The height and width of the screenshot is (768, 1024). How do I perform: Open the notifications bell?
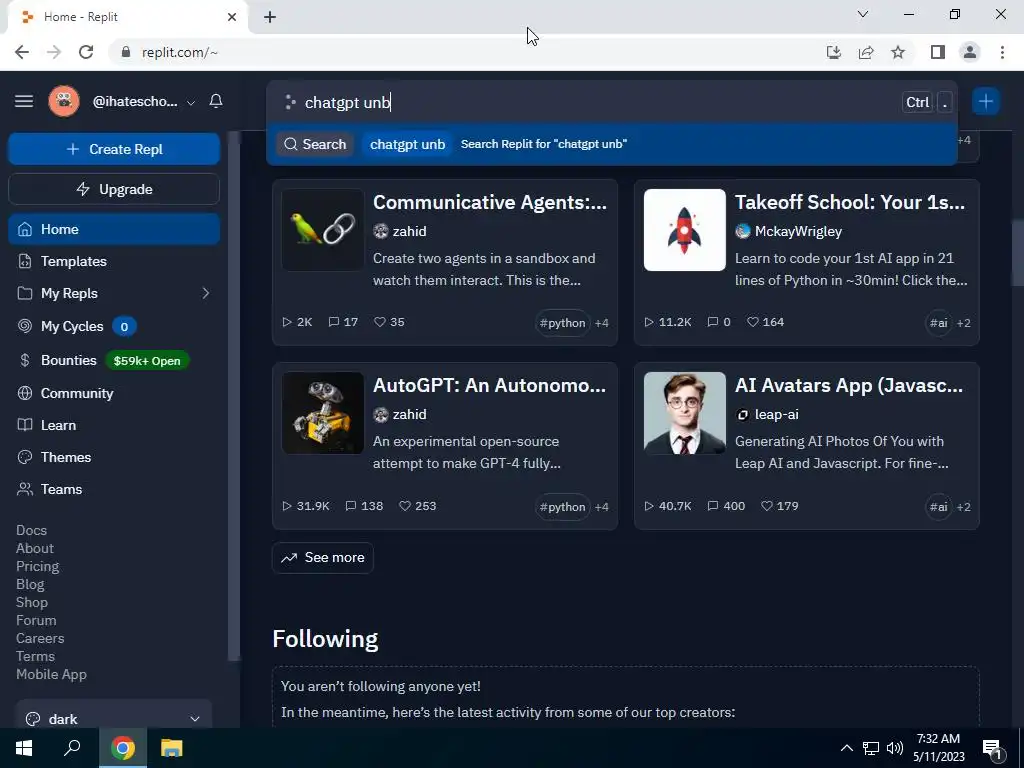pos(216,101)
